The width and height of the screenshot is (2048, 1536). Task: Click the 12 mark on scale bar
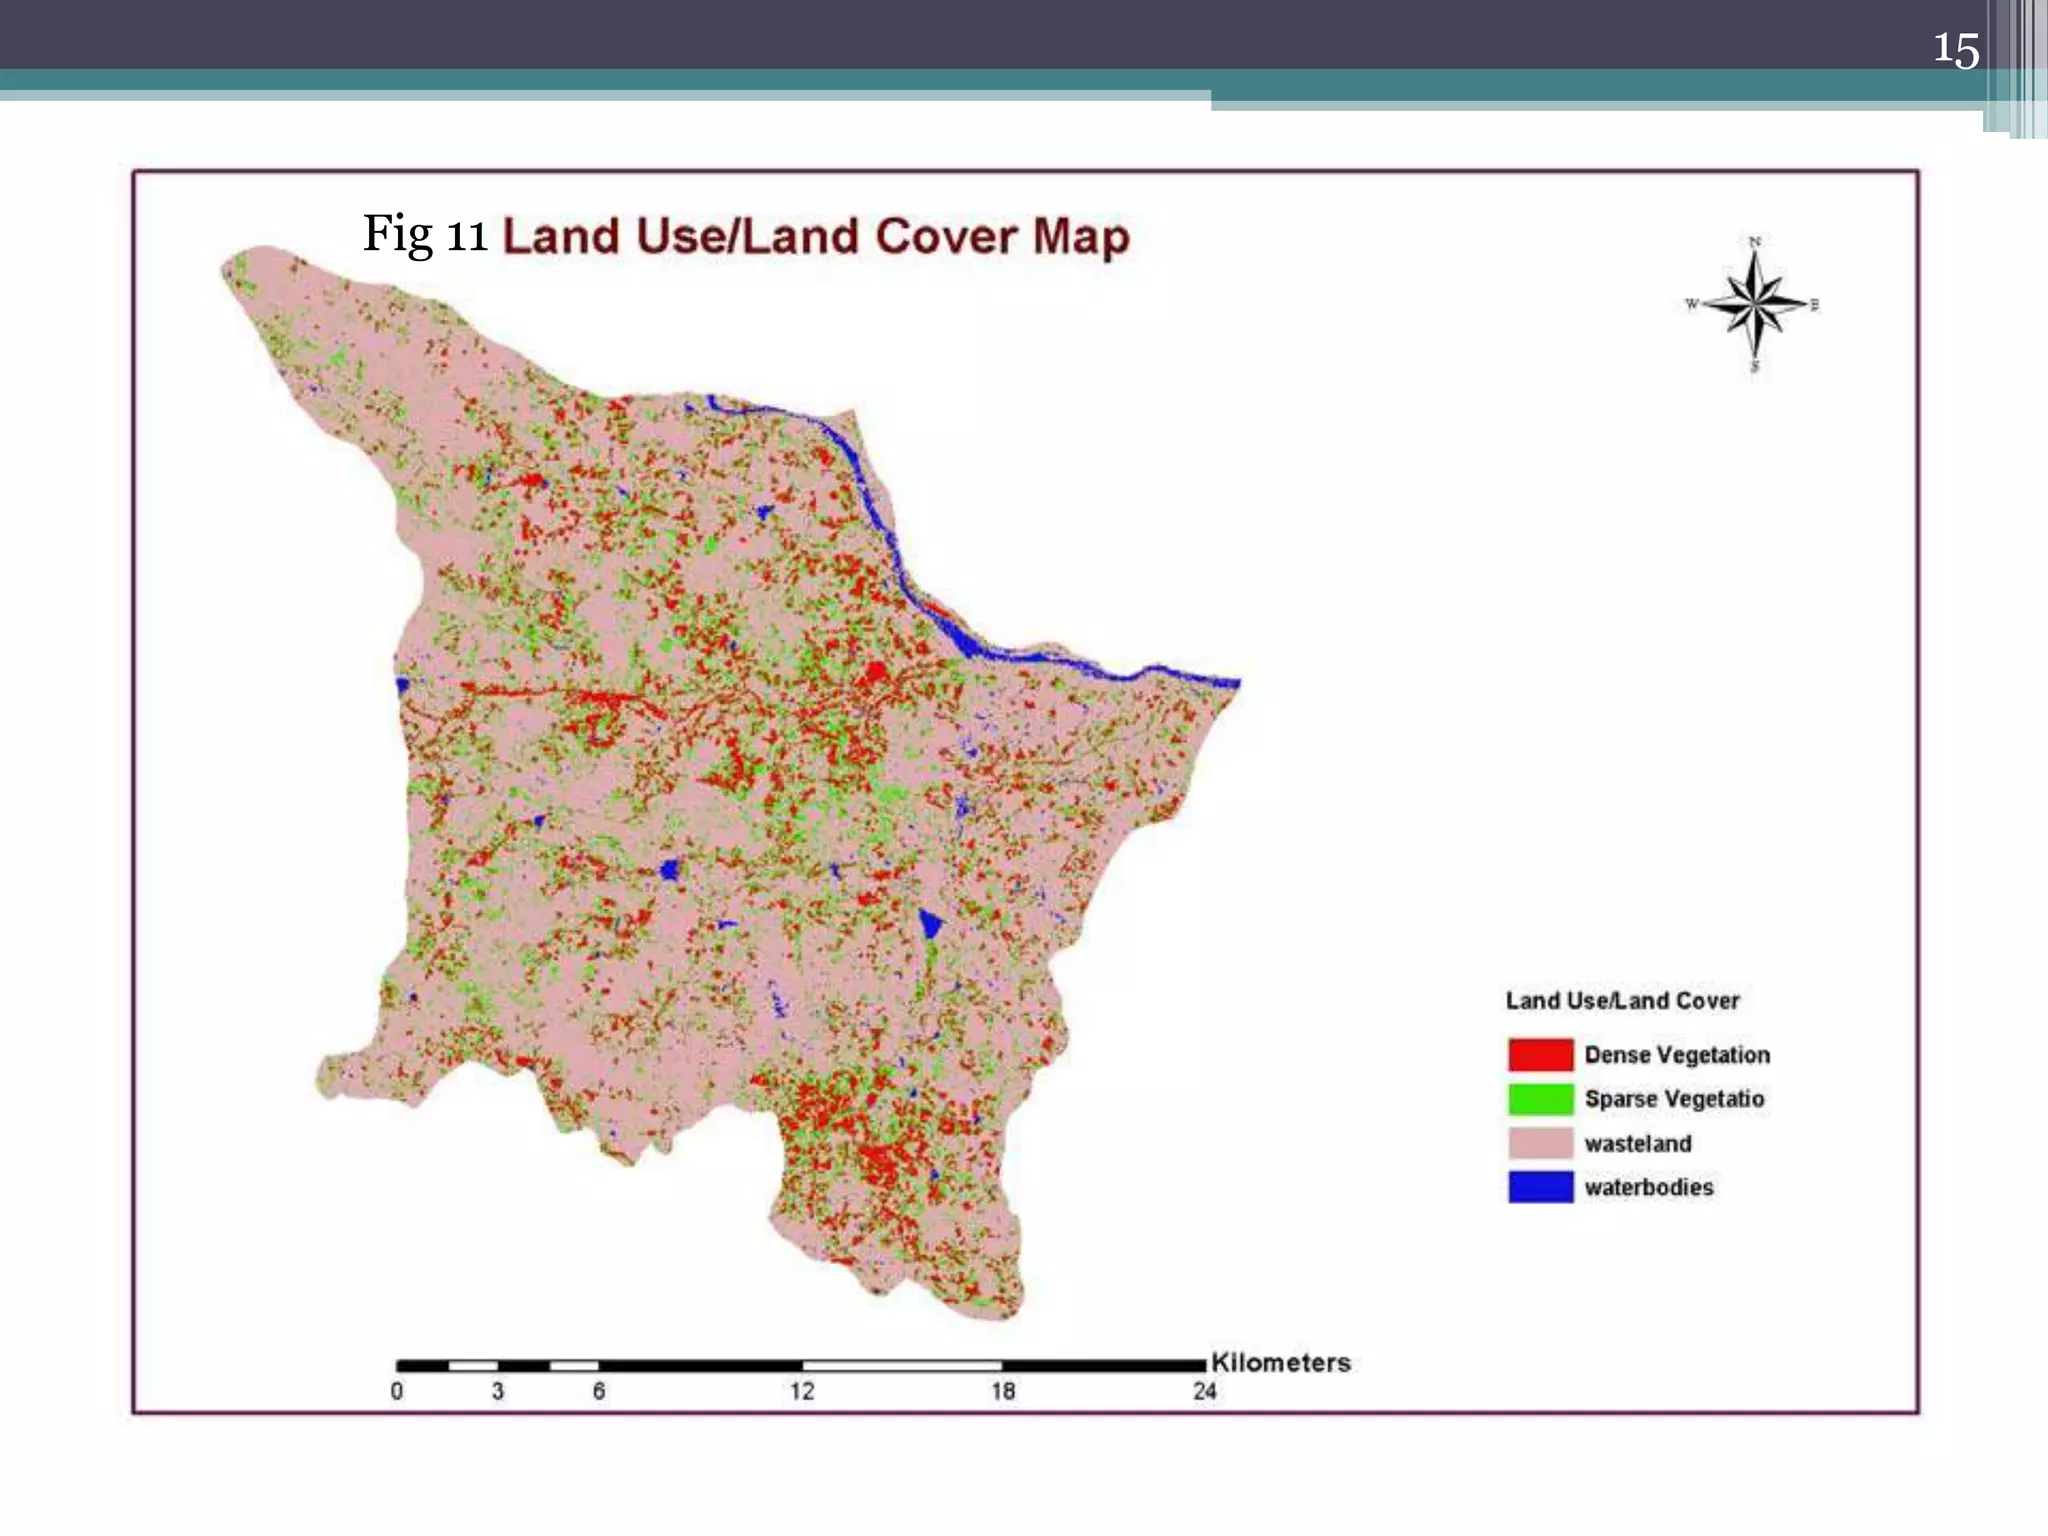pos(802,1391)
